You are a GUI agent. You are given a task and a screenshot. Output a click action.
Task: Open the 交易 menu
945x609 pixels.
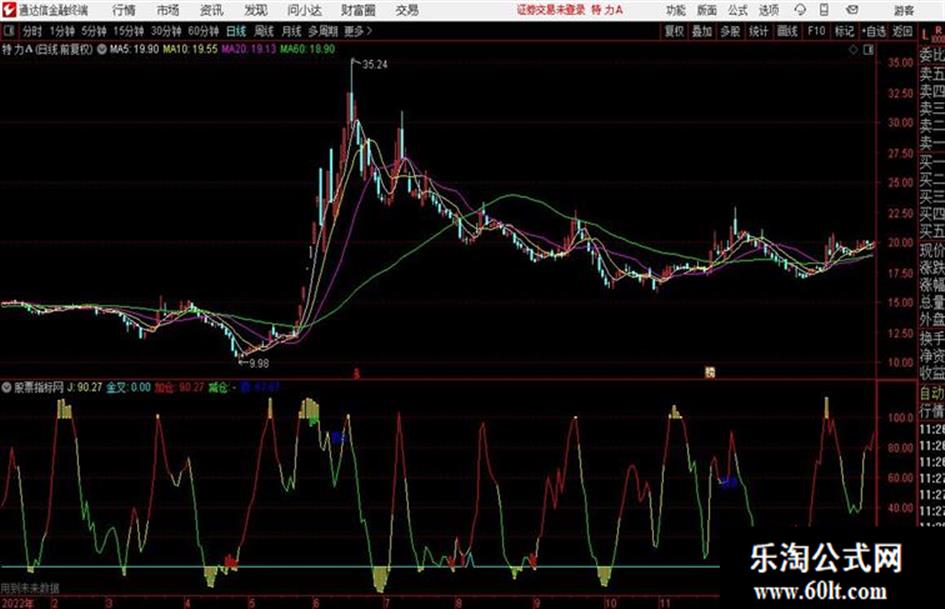pyautogui.click(x=407, y=10)
